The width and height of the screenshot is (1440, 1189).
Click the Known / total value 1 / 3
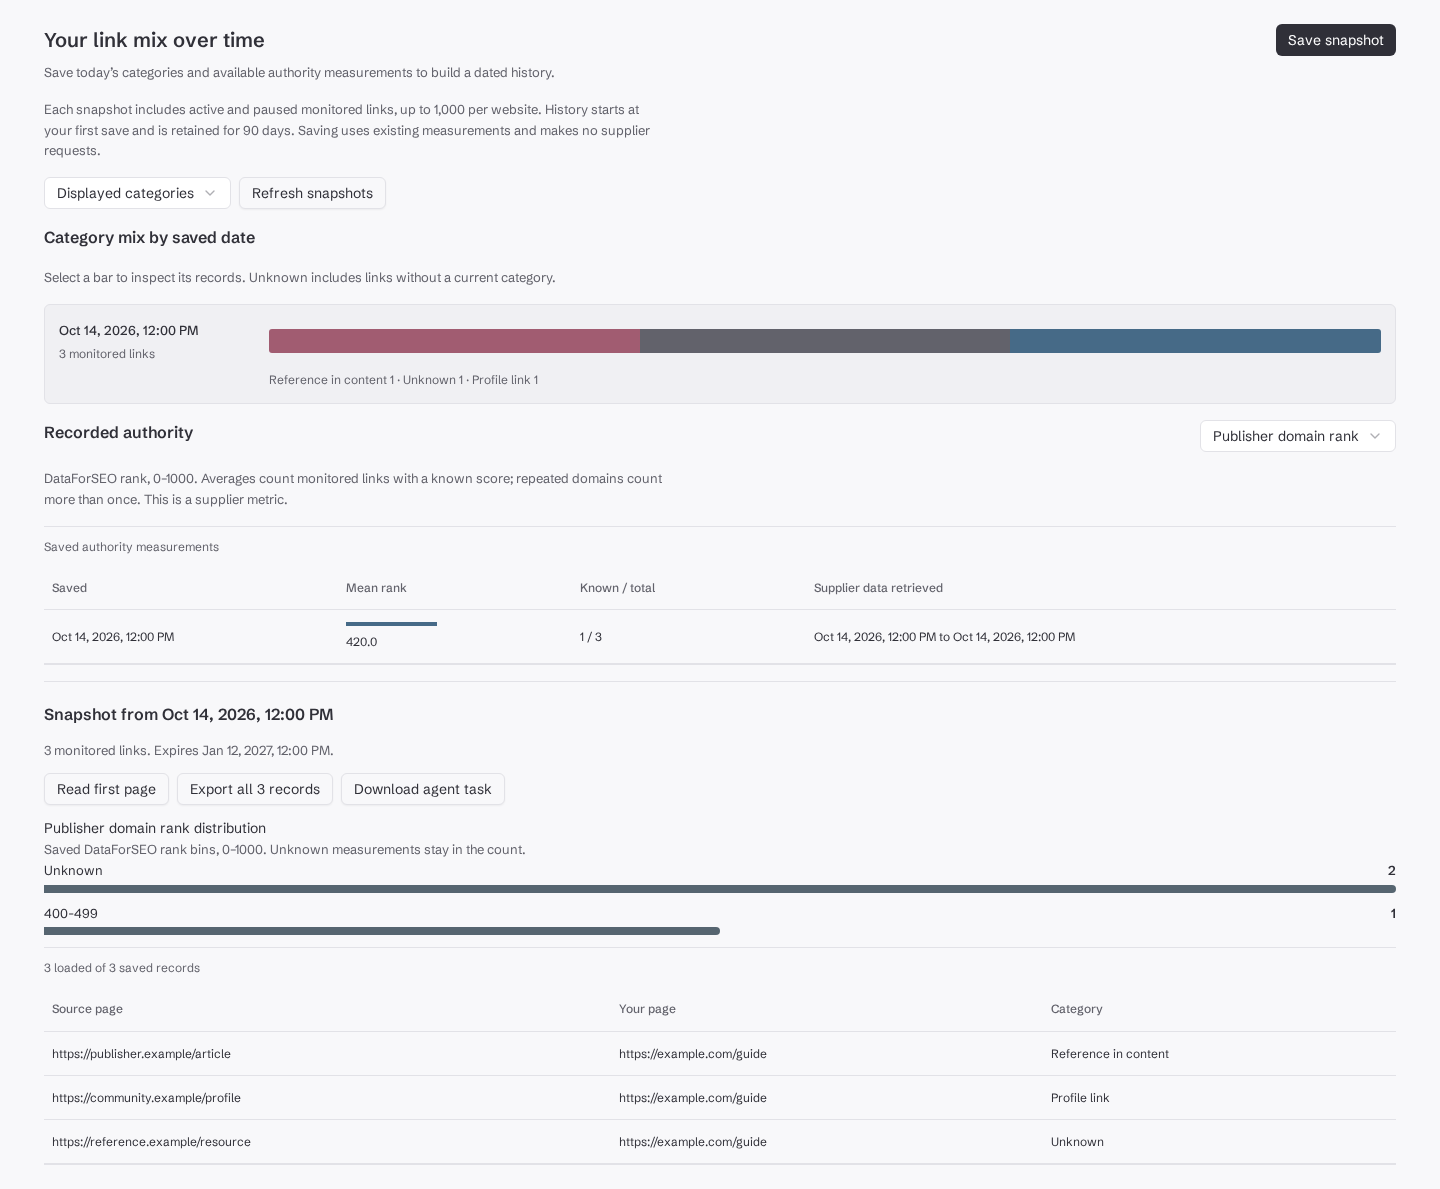click(x=591, y=637)
